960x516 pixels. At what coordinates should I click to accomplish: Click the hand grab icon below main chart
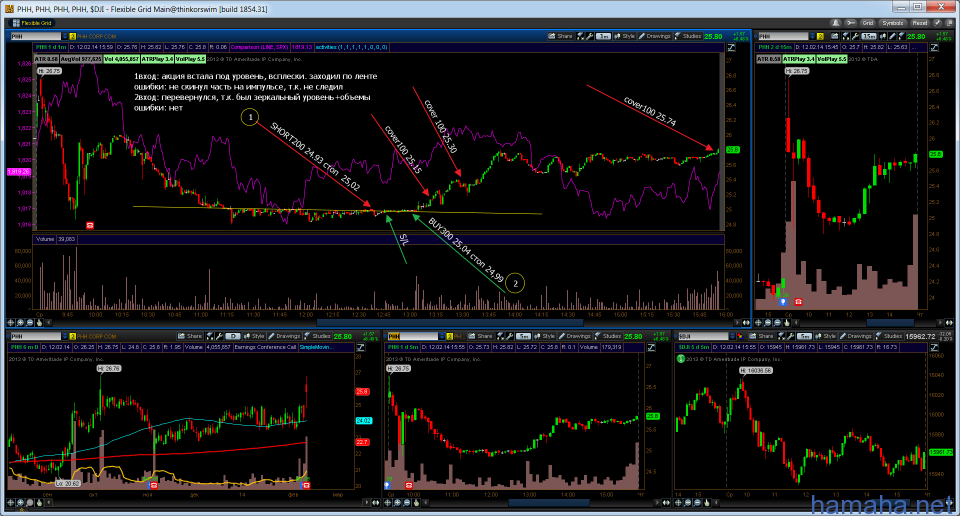39,323
